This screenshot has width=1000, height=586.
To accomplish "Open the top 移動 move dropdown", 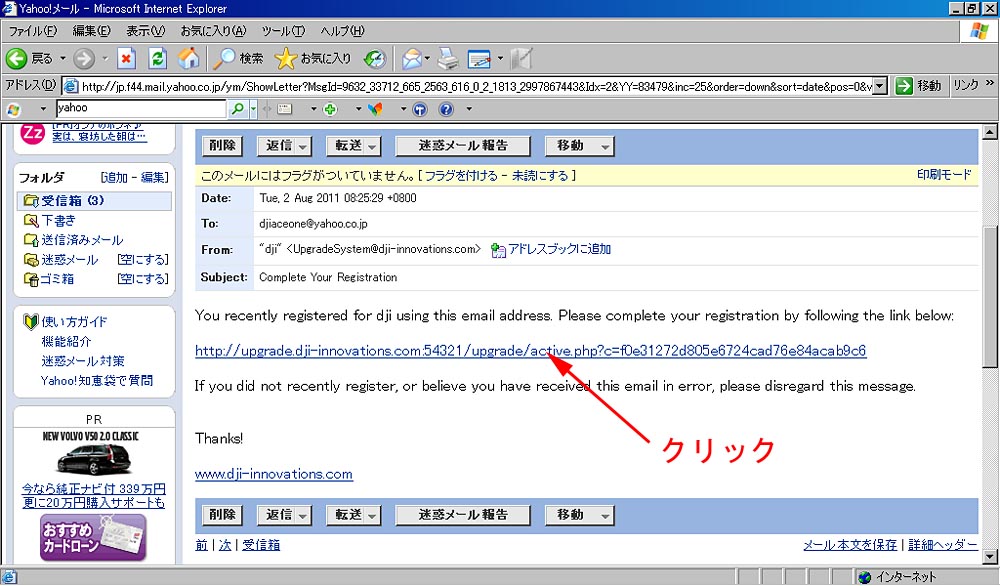I will click(578, 146).
